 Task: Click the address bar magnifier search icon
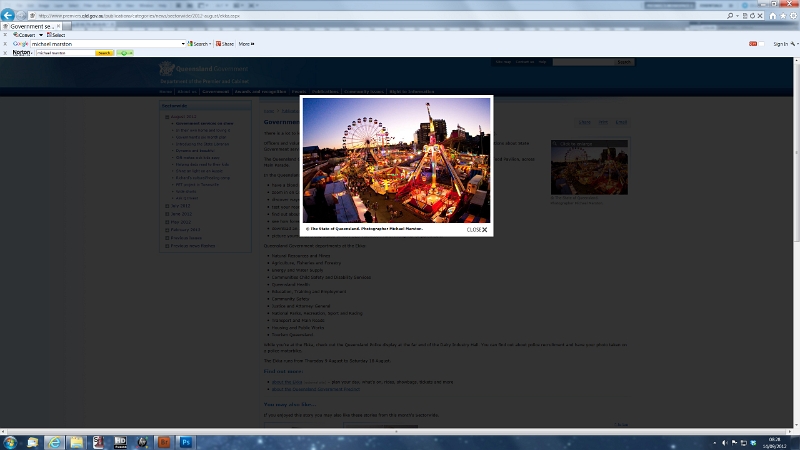pos(730,16)
